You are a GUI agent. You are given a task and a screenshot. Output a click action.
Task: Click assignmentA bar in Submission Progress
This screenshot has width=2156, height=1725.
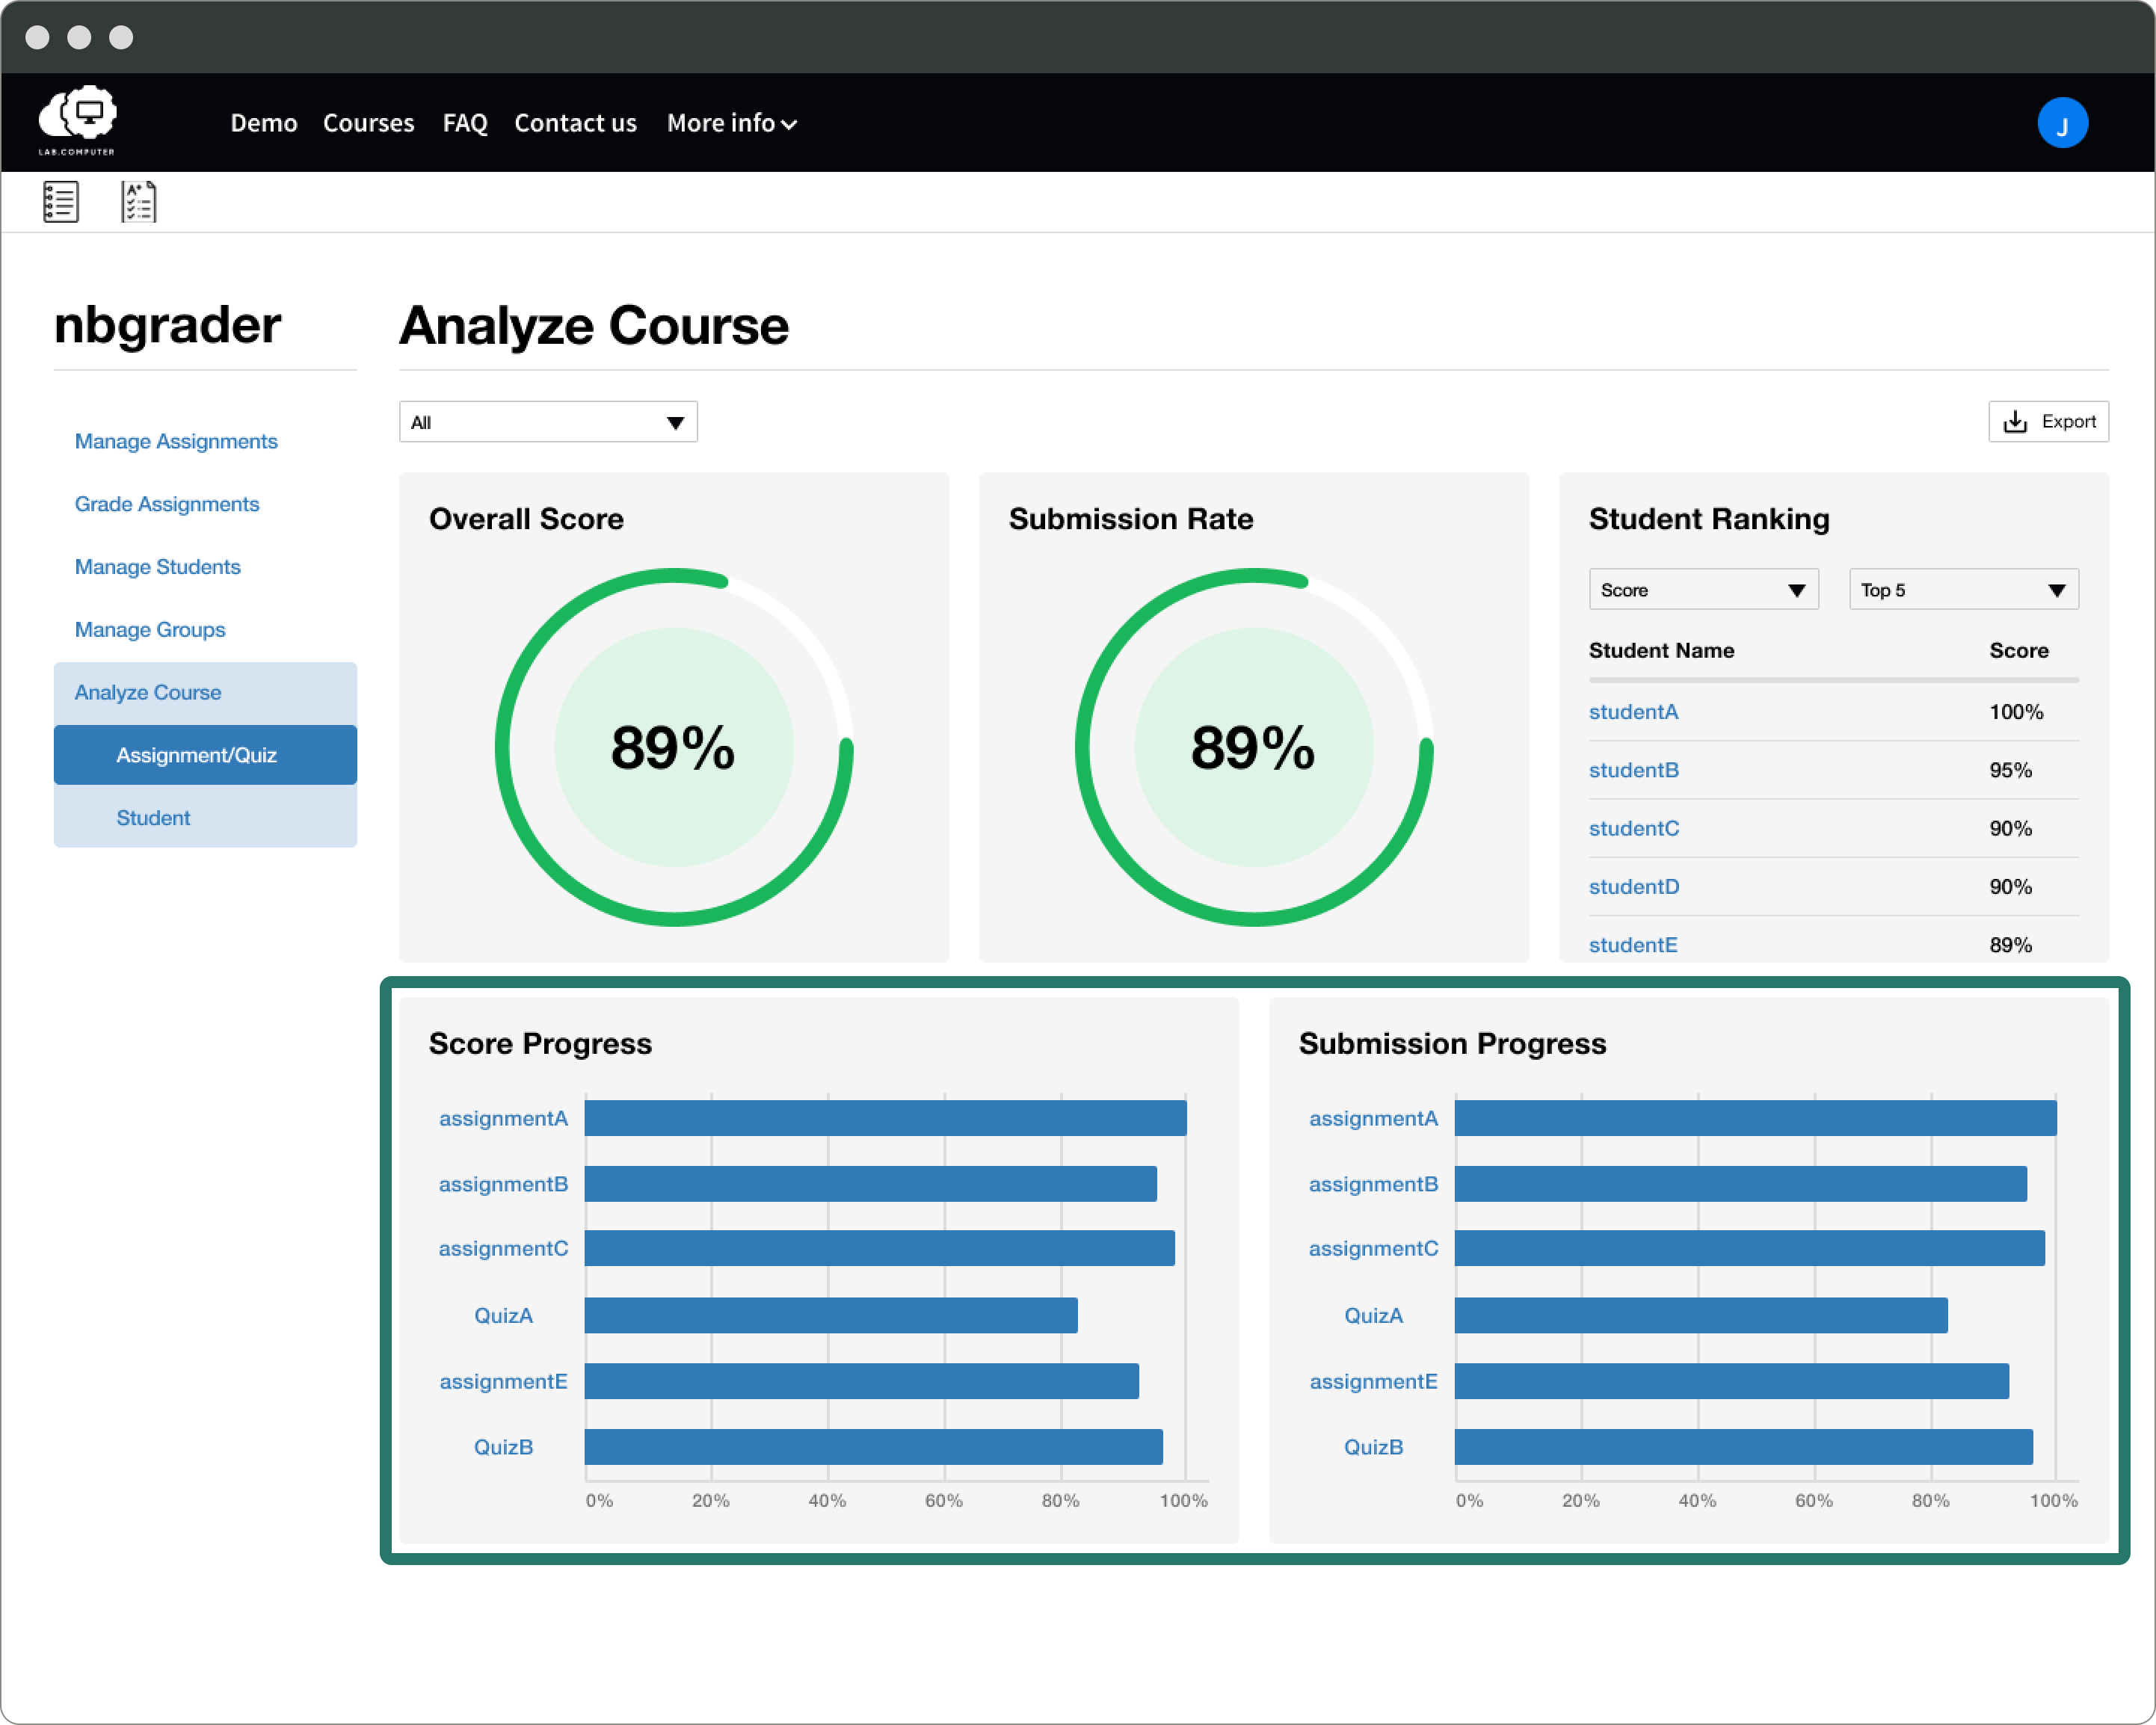pos(1756,1118)
